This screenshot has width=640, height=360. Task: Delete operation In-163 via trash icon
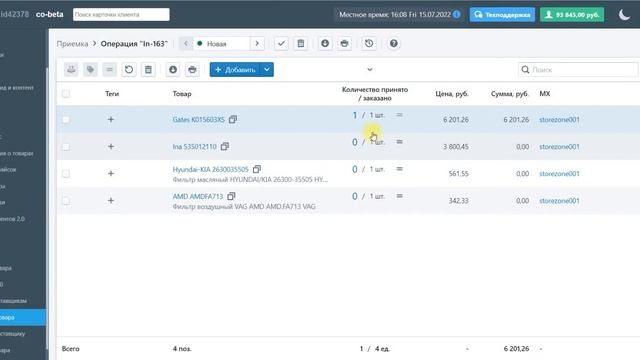coord(301,43)
